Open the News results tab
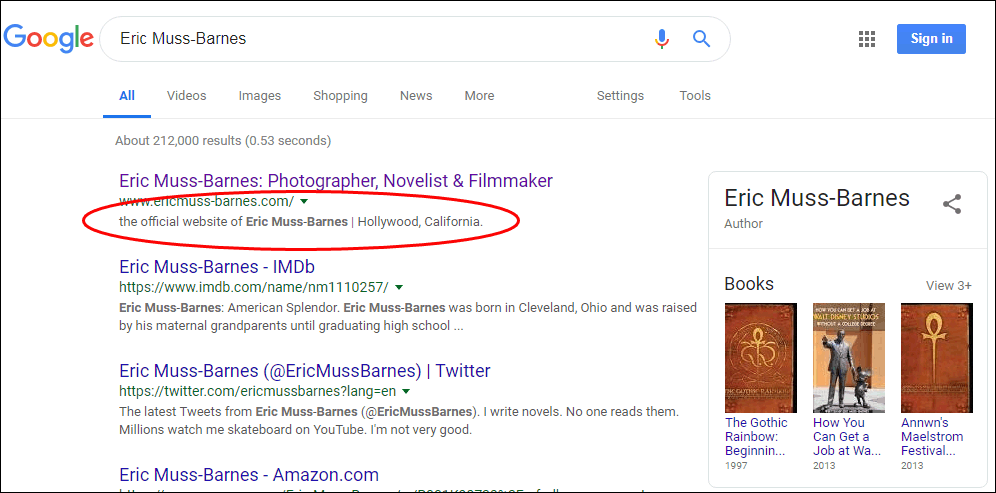Image resolution: width=996 pixels, height=493 pixels. tap(416, 96)
